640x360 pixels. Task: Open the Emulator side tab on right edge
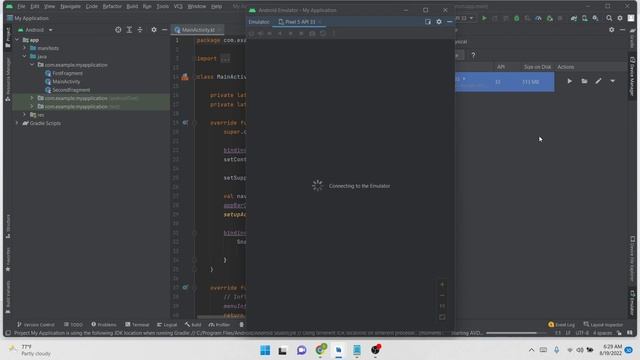click(632, 303)
